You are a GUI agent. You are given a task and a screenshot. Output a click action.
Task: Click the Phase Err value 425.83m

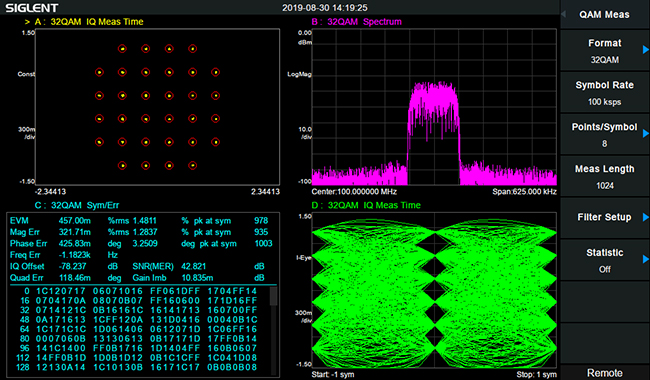click(x=74, y=243)
